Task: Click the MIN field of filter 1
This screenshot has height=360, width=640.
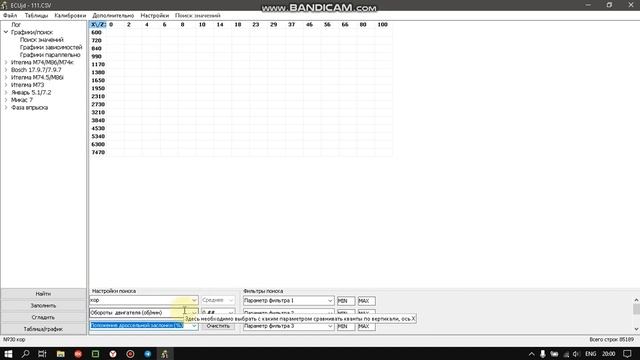Action: click(346, 301)
